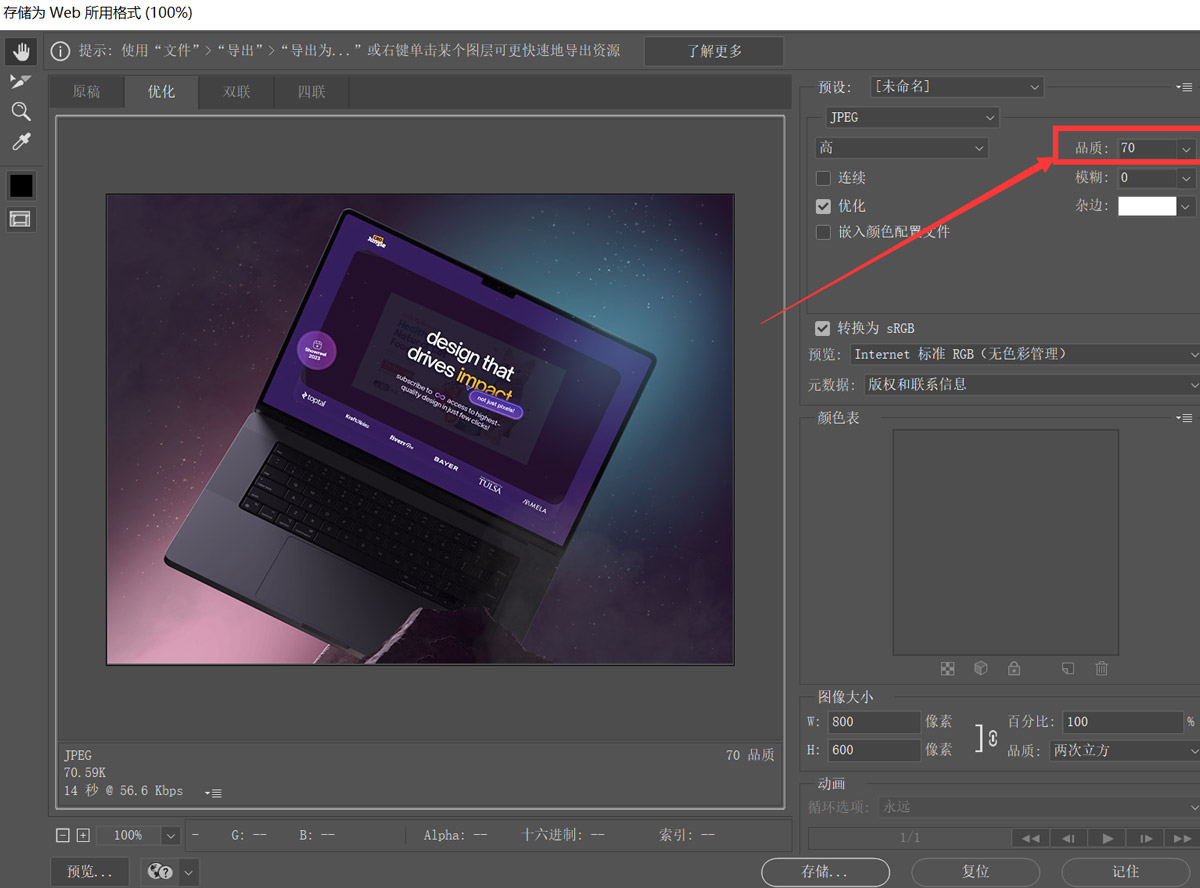
Task: Click the add new color icon
Action: pos(1068,668)
